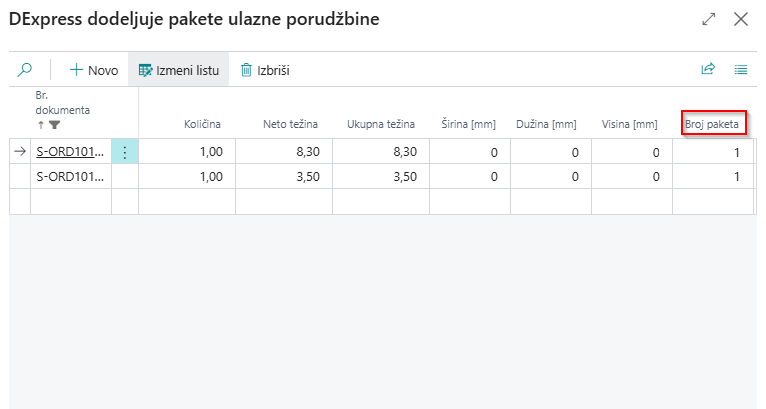
Task: Open the first row's three-dot menu
Action: click(x=124, y=152)
